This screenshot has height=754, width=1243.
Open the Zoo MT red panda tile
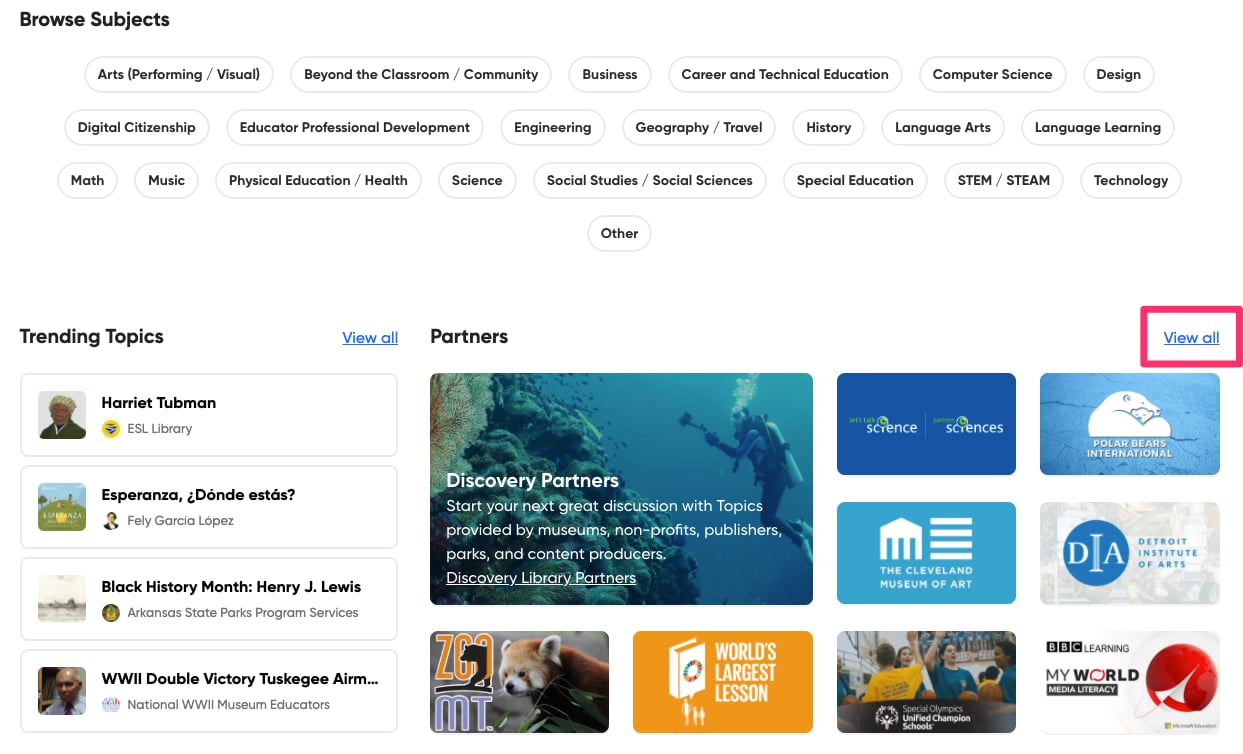pyautogui.click(x=519, y=682)
